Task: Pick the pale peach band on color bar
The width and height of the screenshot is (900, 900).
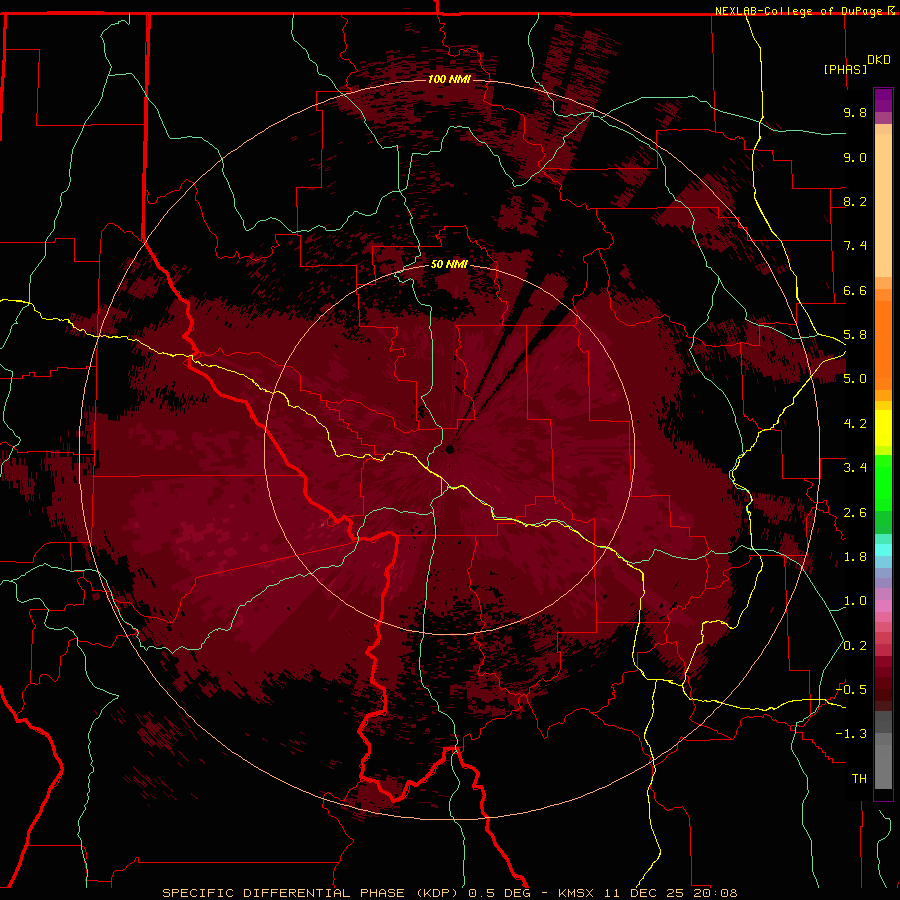Action: tap(883, 207)
